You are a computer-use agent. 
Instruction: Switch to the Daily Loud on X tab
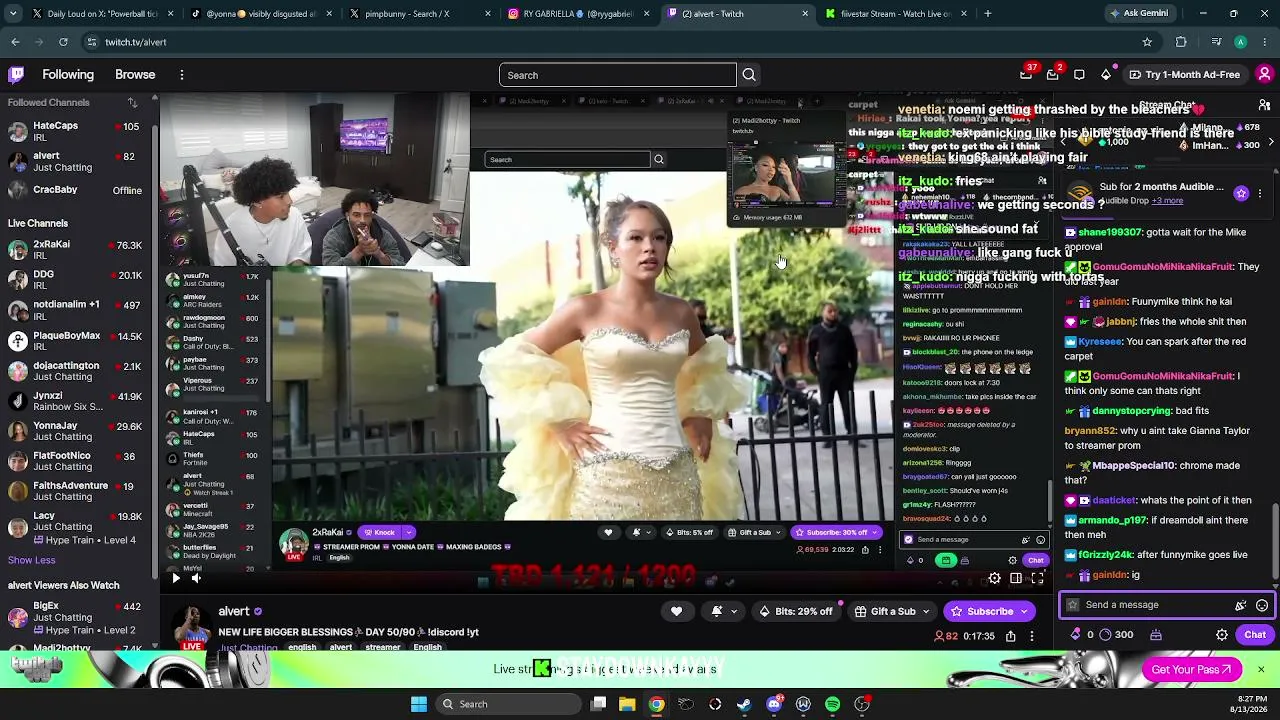click(x=103, y=14)
